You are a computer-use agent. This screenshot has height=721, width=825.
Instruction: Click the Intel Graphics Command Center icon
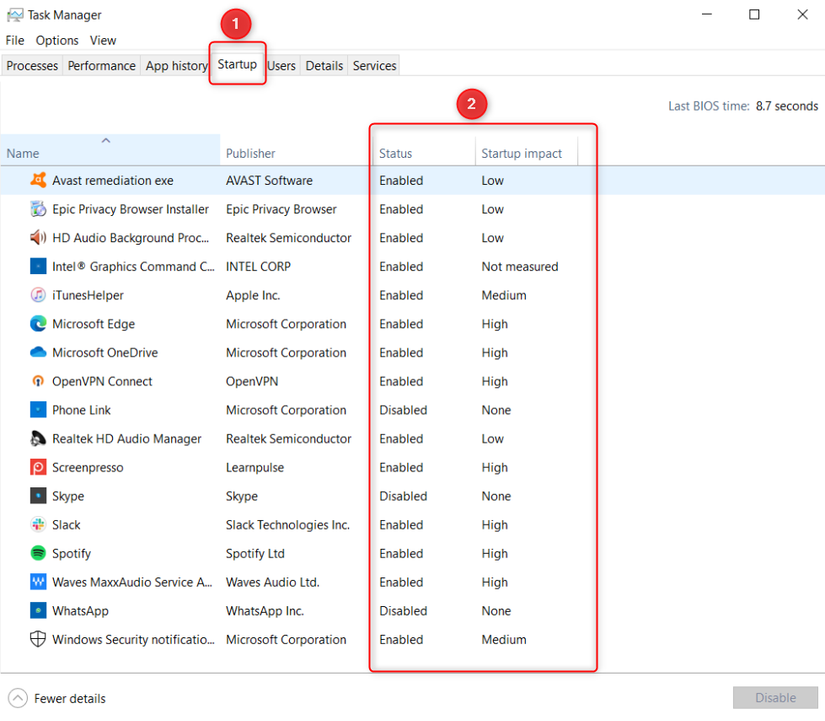pos(38,266)
